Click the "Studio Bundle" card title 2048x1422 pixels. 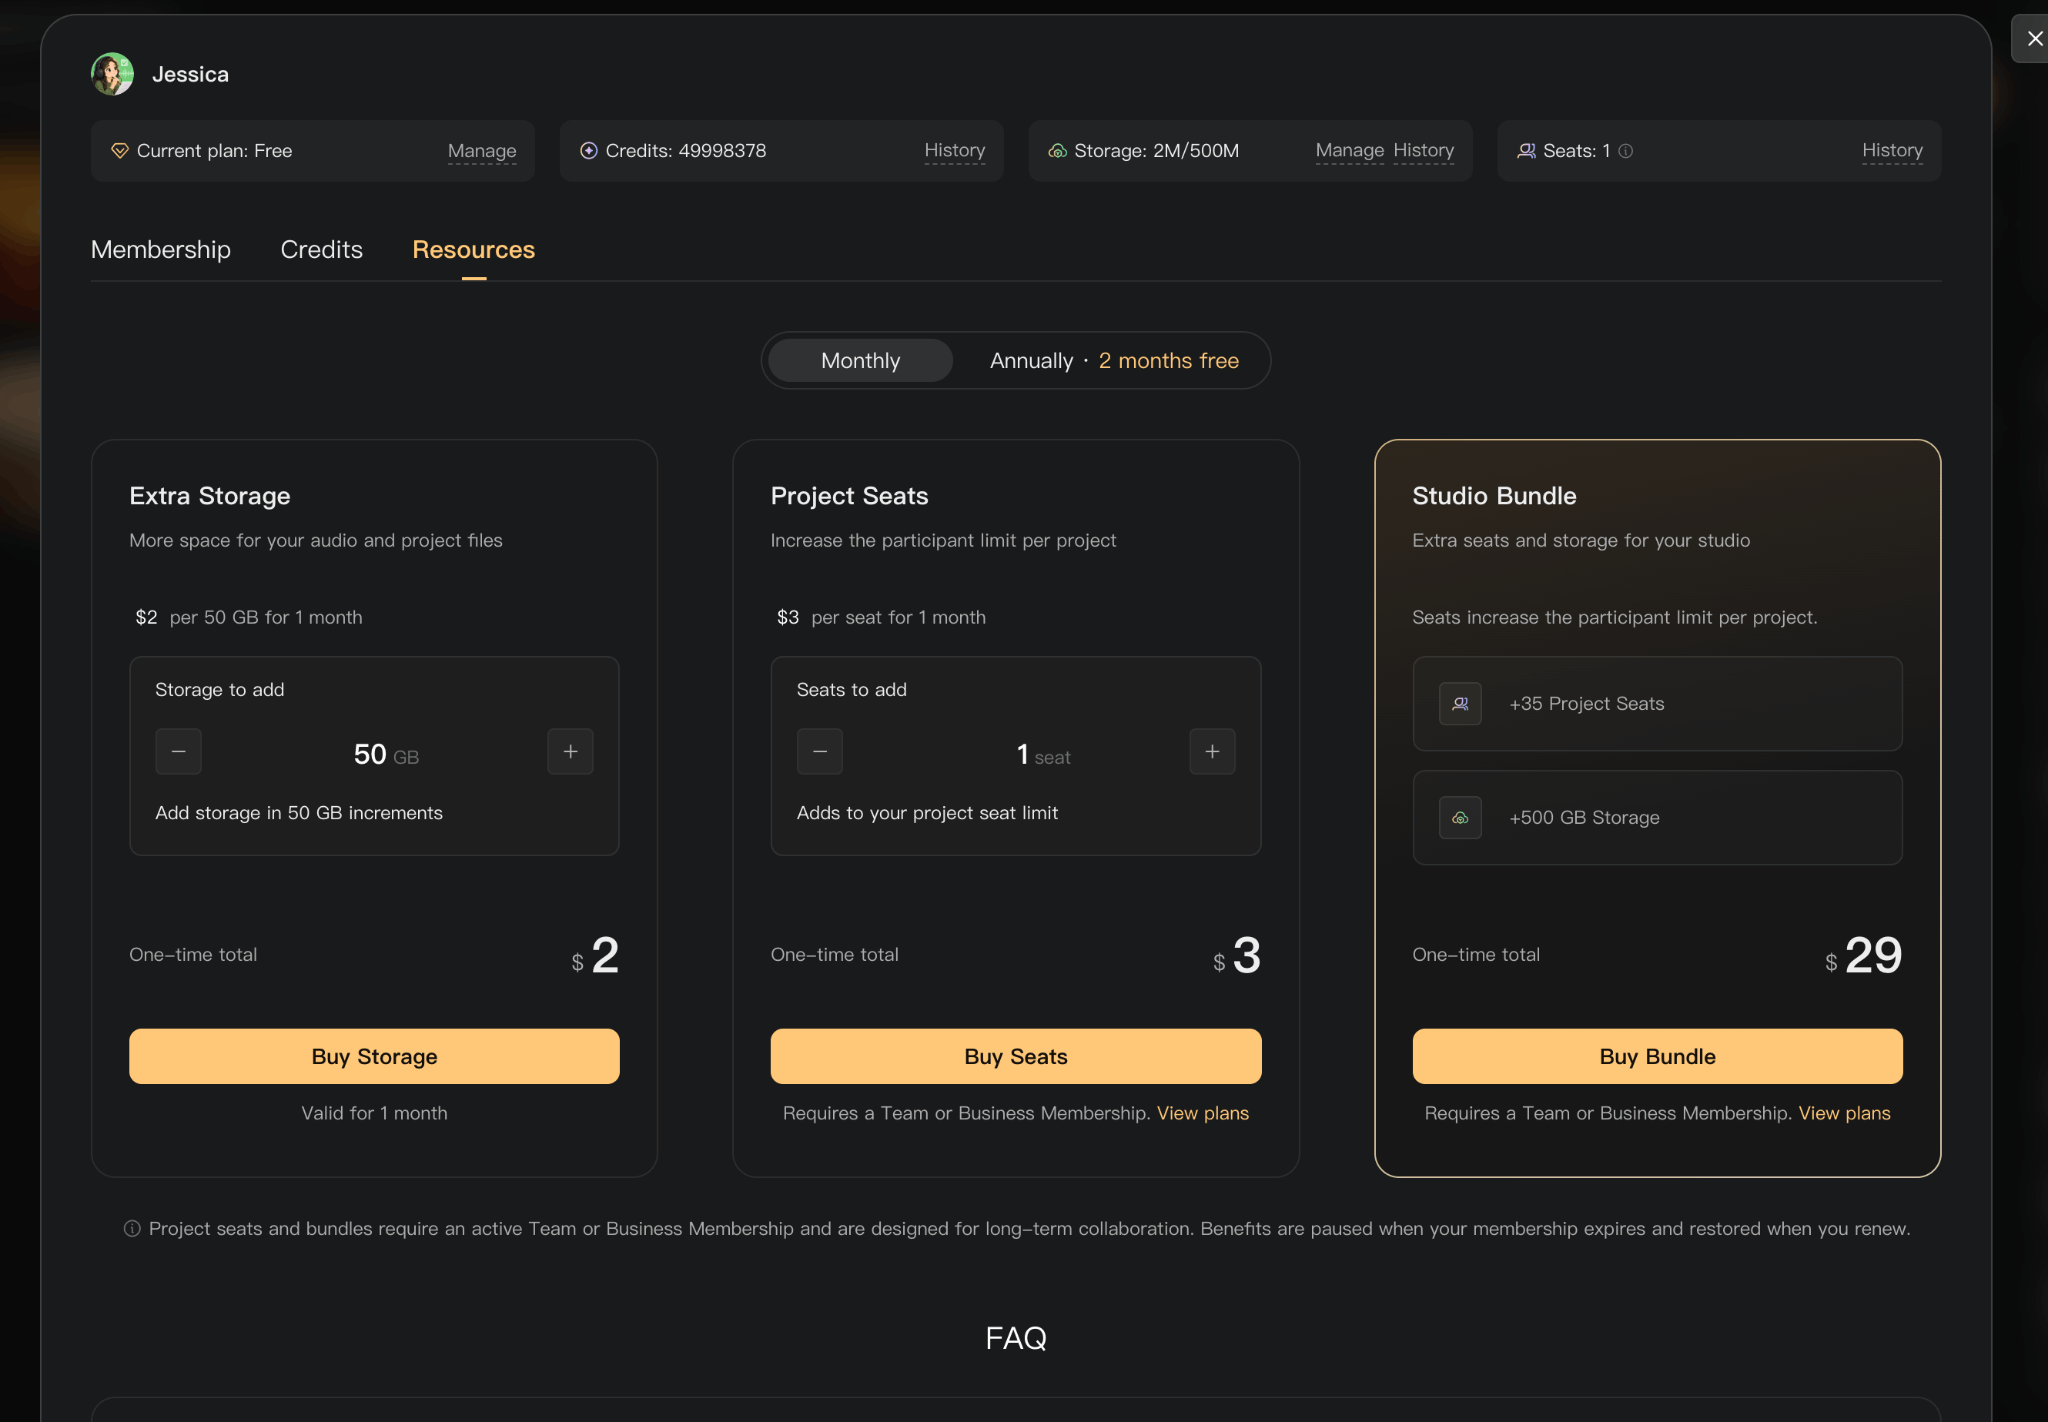(x=1494, y=497)
